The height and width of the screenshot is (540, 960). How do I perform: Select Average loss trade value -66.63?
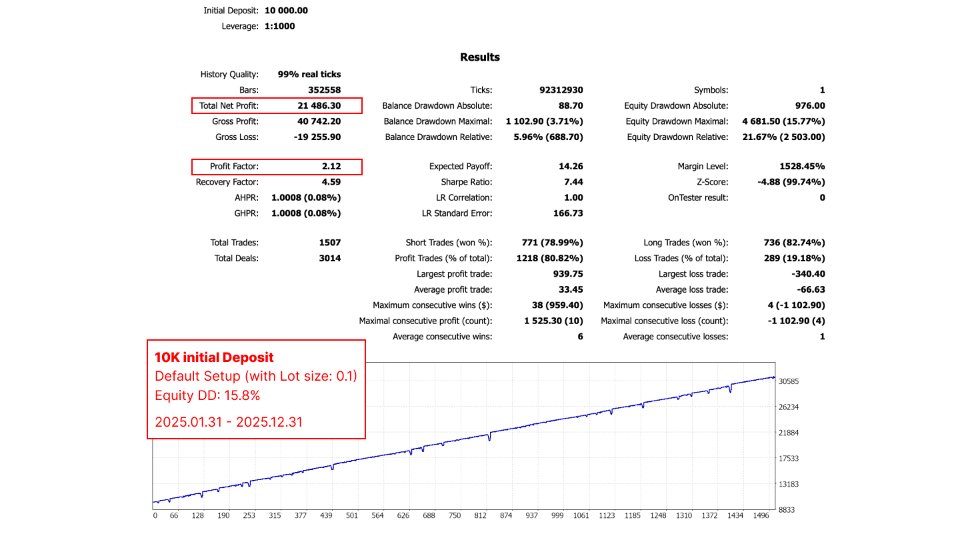[x=811, y=290]
